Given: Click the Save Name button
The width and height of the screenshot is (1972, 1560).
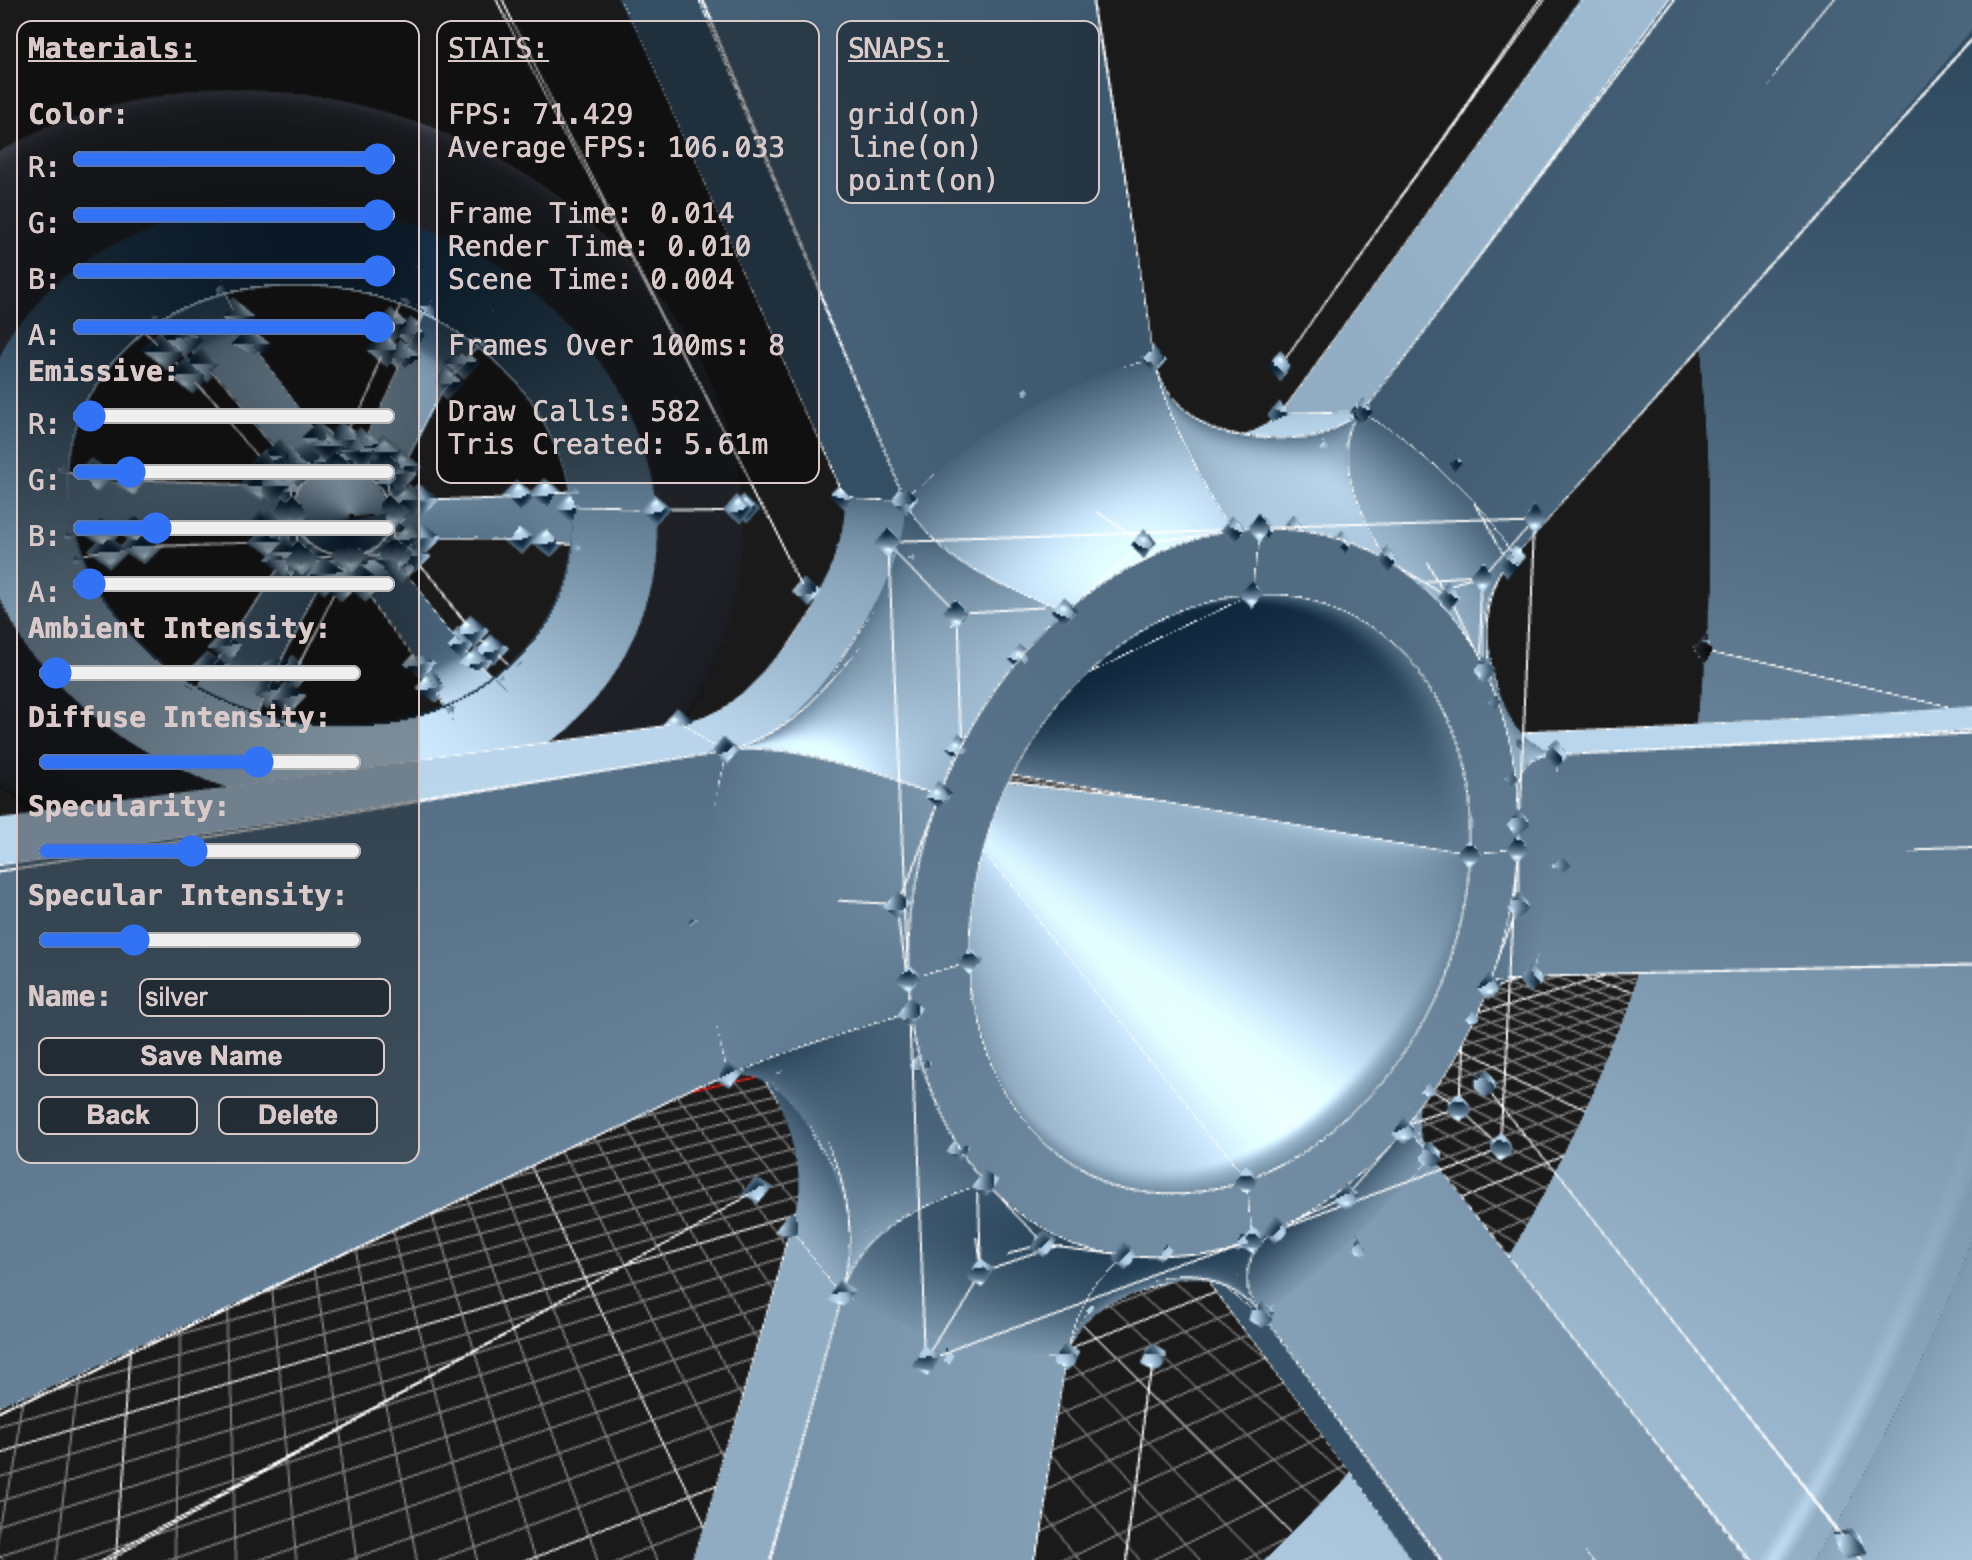Looking at the screenshot, I should click(210, 1055).
